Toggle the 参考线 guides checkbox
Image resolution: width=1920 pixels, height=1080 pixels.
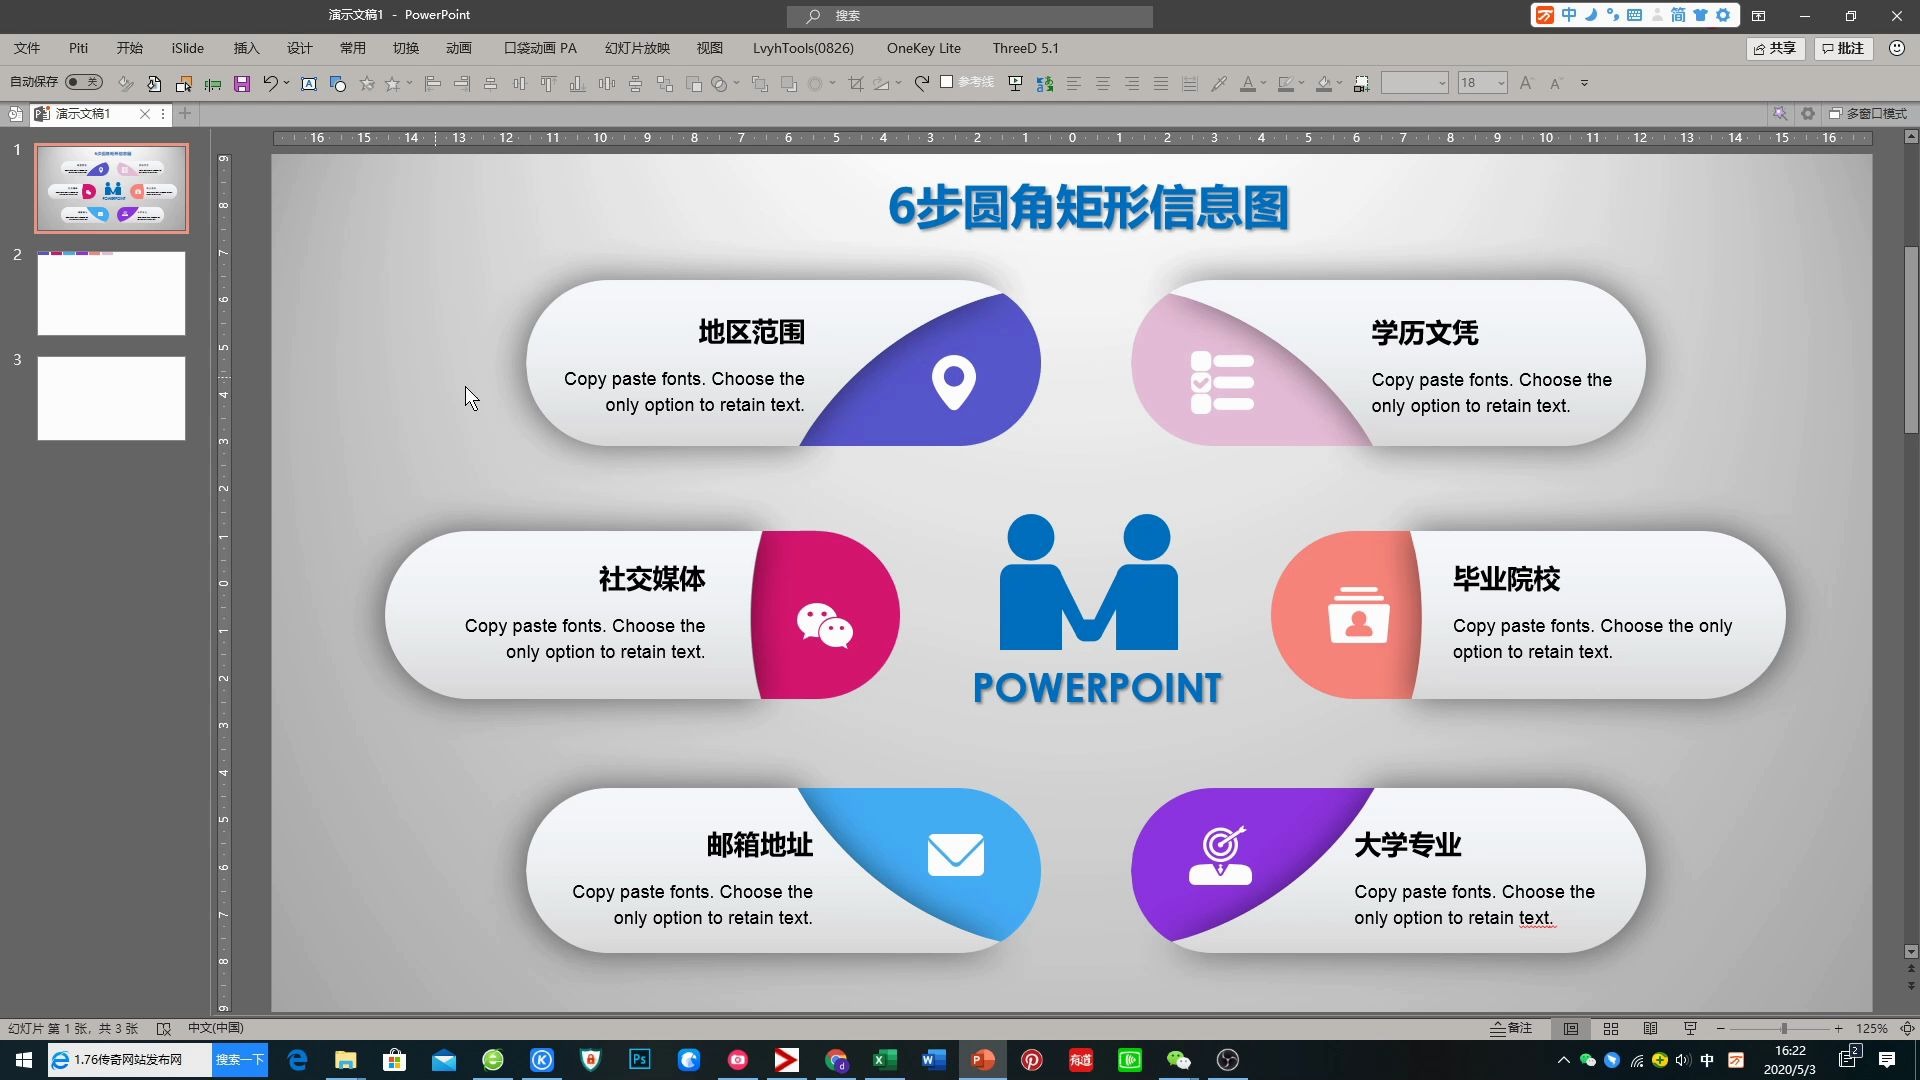pos(946,82)
